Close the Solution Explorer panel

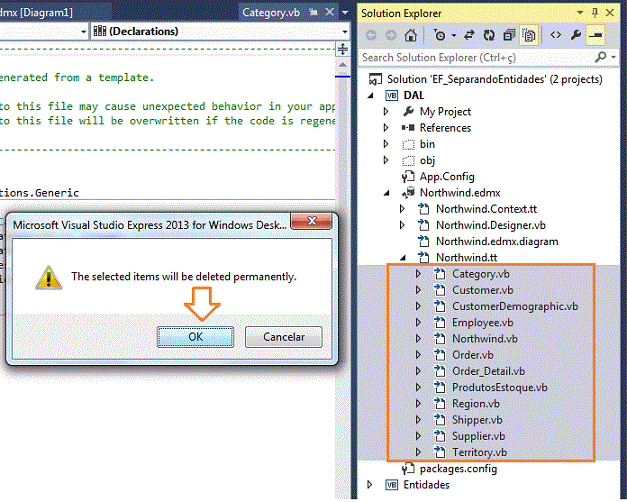tap(610, 13)
